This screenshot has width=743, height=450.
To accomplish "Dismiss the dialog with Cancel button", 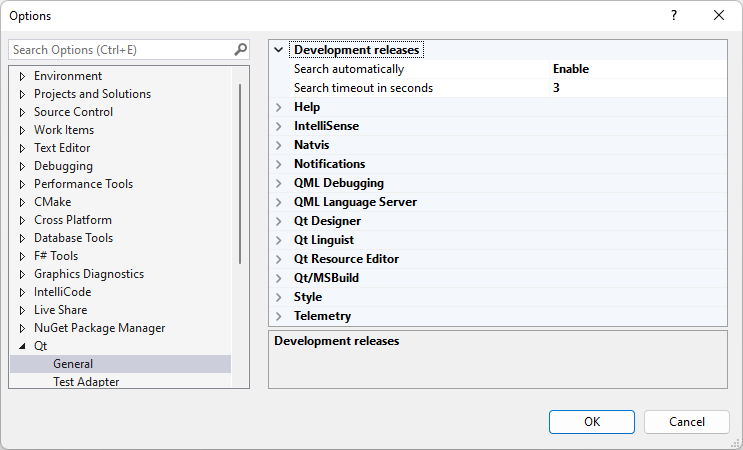I will 687,422.
